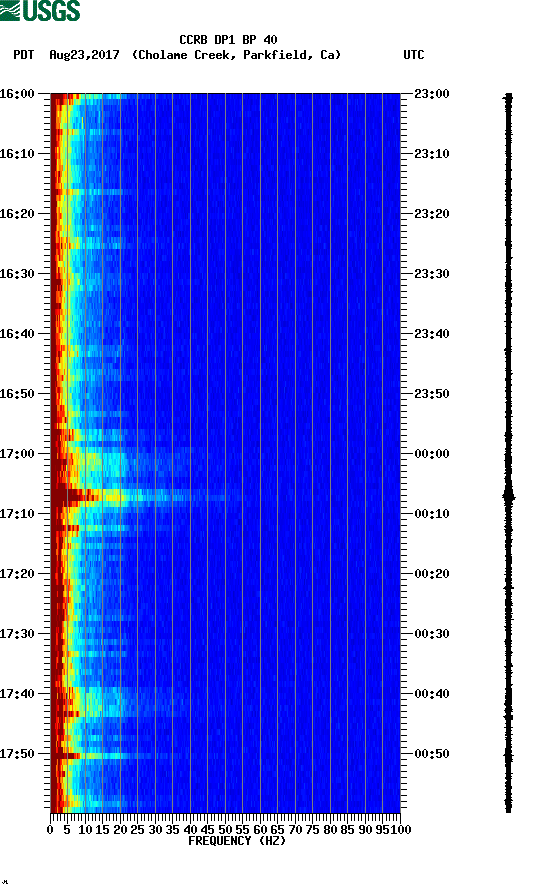This screenshot has height=893, width=552.
Task: Click the 'PDT' timezone label
Action: click(23, 55)
